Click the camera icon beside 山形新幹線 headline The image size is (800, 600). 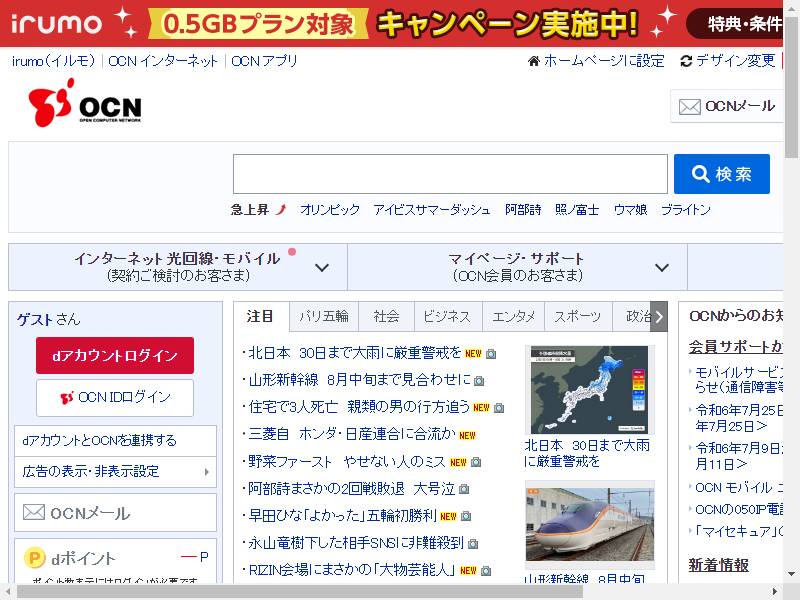479,381
